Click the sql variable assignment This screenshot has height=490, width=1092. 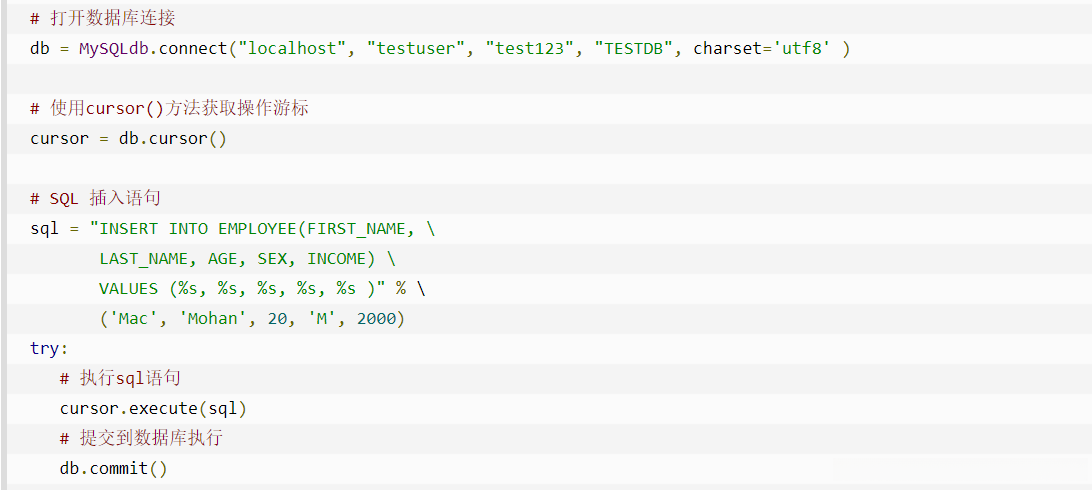point(45,228)
